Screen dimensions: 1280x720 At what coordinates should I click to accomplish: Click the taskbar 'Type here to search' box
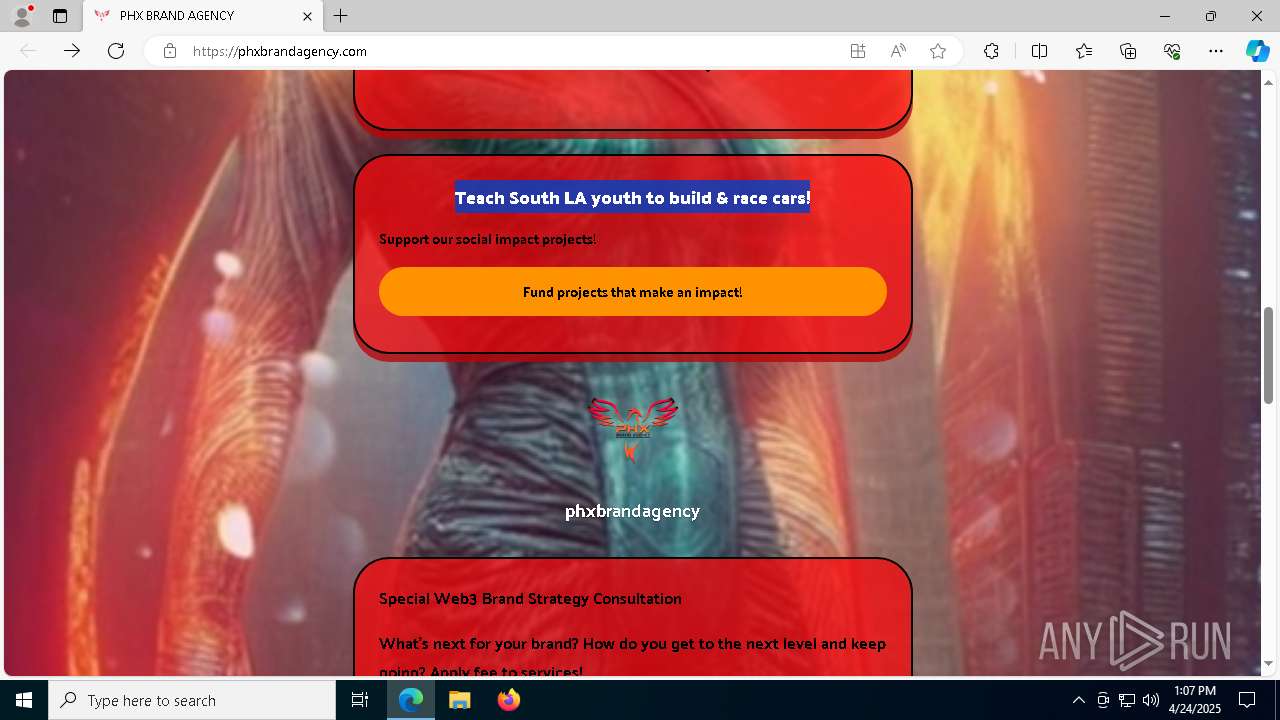[x=192, y=700]
